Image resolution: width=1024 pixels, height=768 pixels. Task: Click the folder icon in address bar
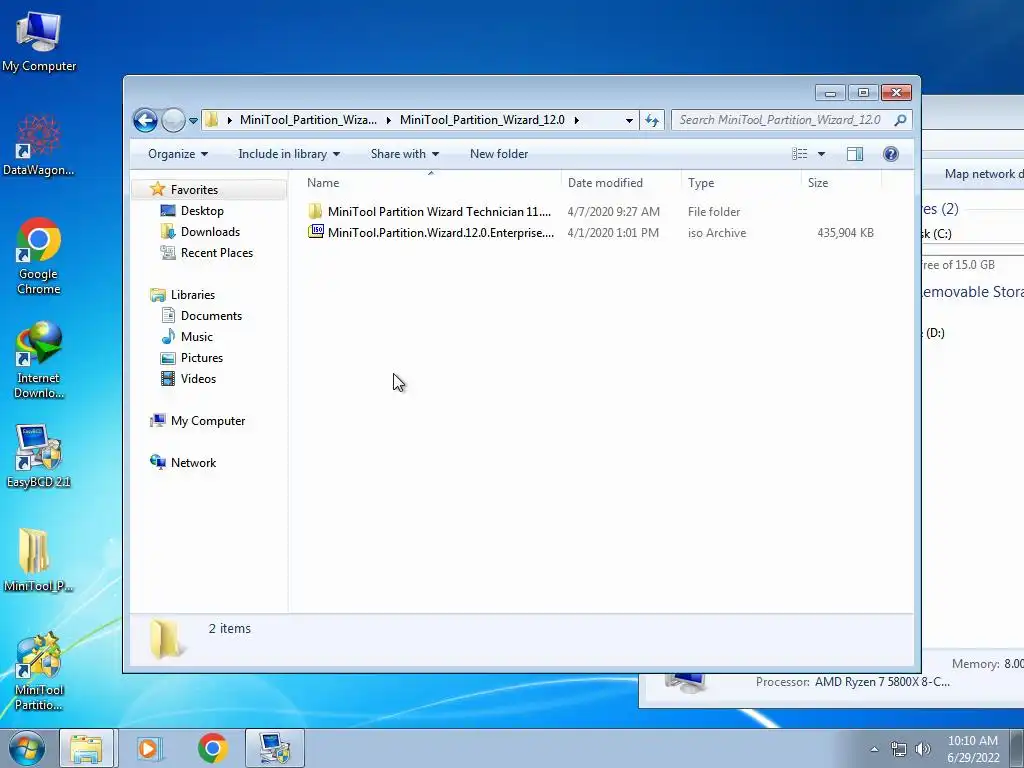tap(211, 120)
